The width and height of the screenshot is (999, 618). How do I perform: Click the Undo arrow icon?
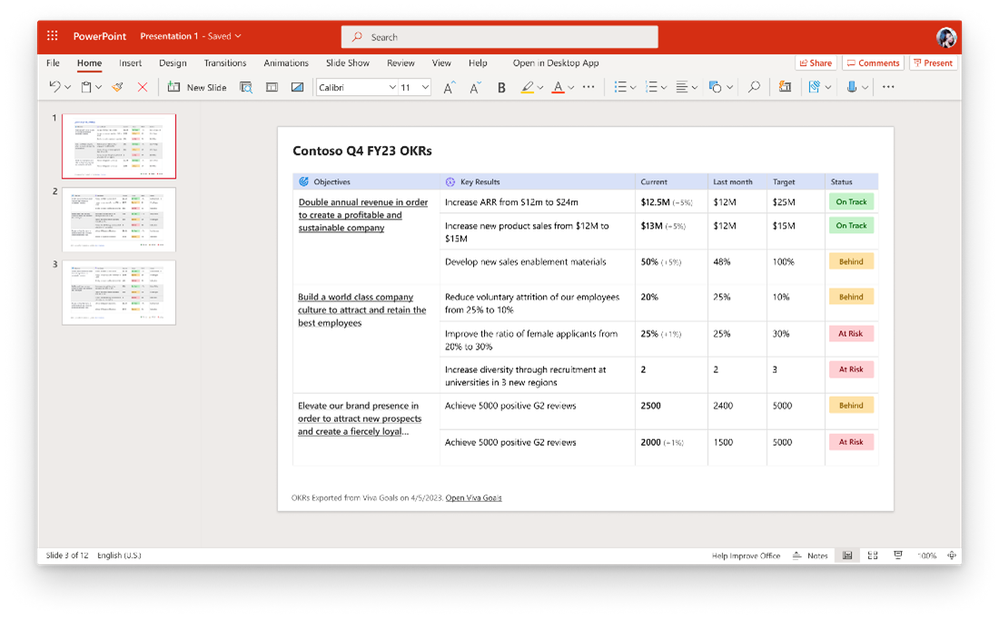pos(55,87)
